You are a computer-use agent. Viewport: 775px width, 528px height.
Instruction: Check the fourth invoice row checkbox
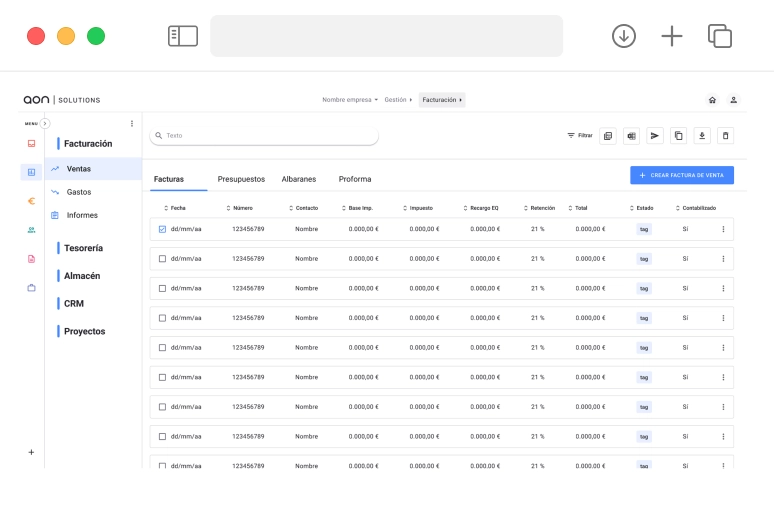click(162, 318)
